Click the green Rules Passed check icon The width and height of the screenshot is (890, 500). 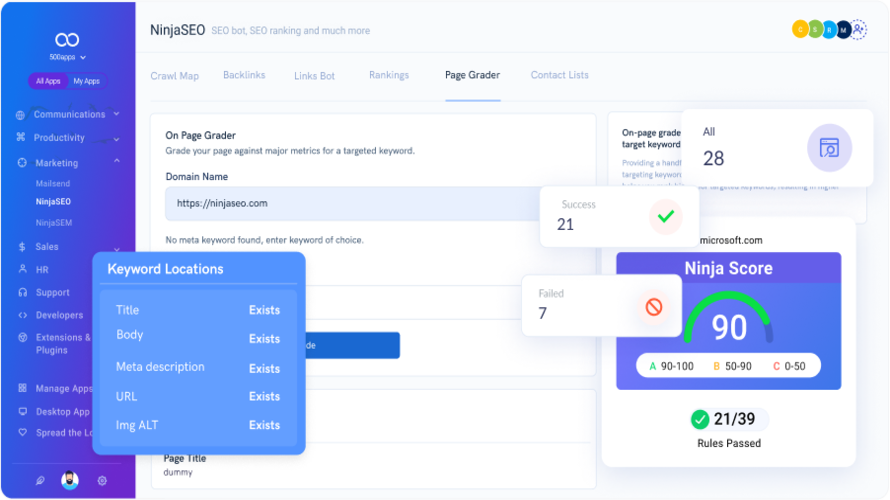[700, 419]
